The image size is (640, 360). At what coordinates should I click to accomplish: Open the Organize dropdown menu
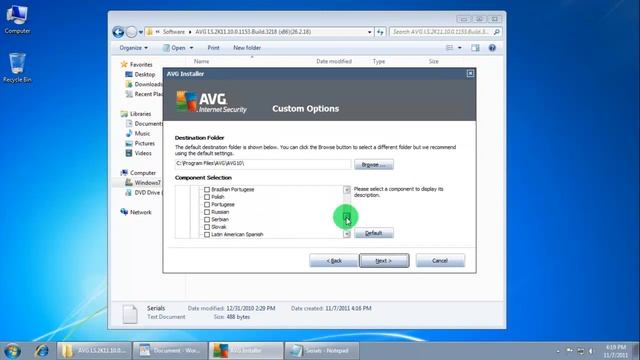tap(133, 48)
